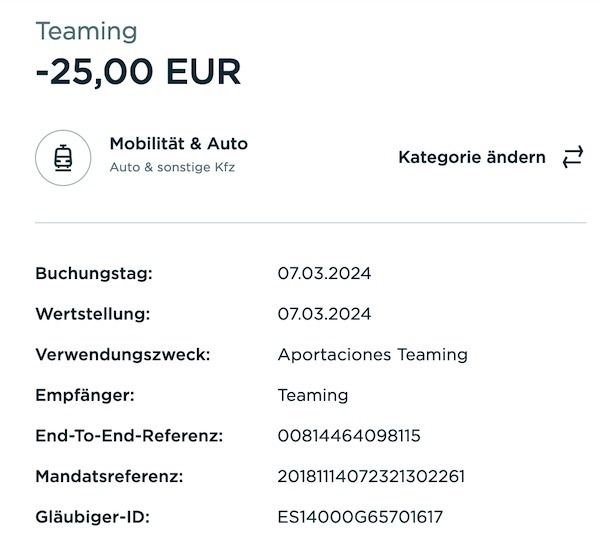
Task: Open Kategorie ändern
Action: tap(472, 157)
